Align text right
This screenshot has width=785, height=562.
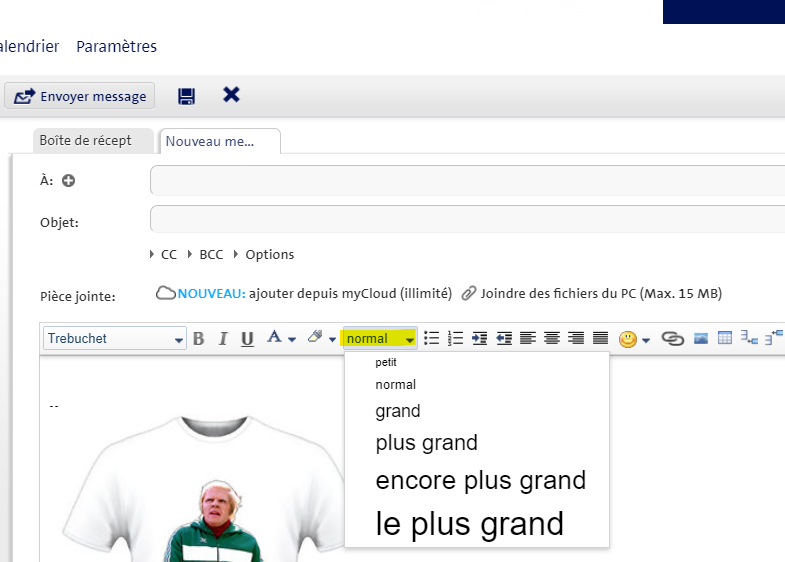point(576,338)
